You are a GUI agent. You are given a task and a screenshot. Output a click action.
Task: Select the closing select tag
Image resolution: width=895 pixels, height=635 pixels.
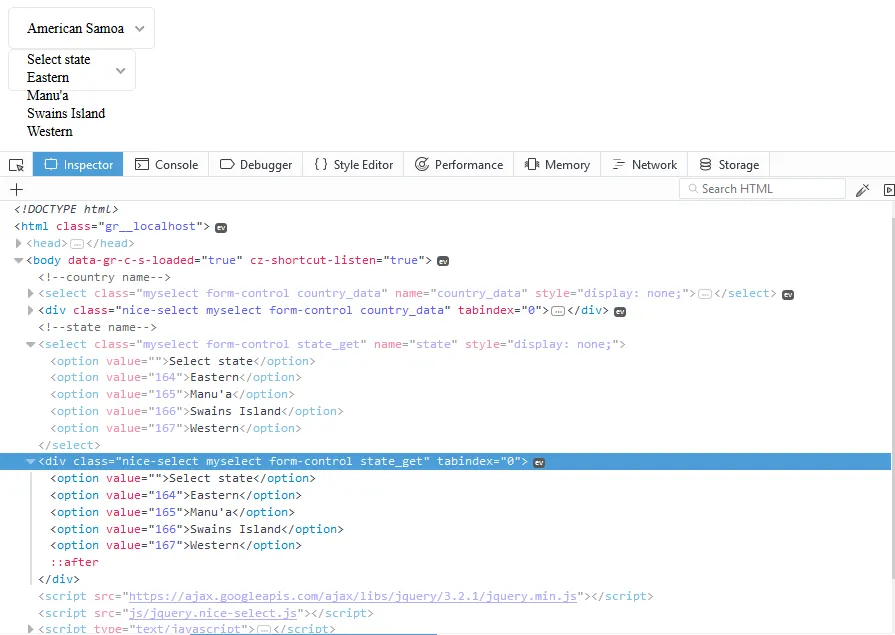point(69,445)
